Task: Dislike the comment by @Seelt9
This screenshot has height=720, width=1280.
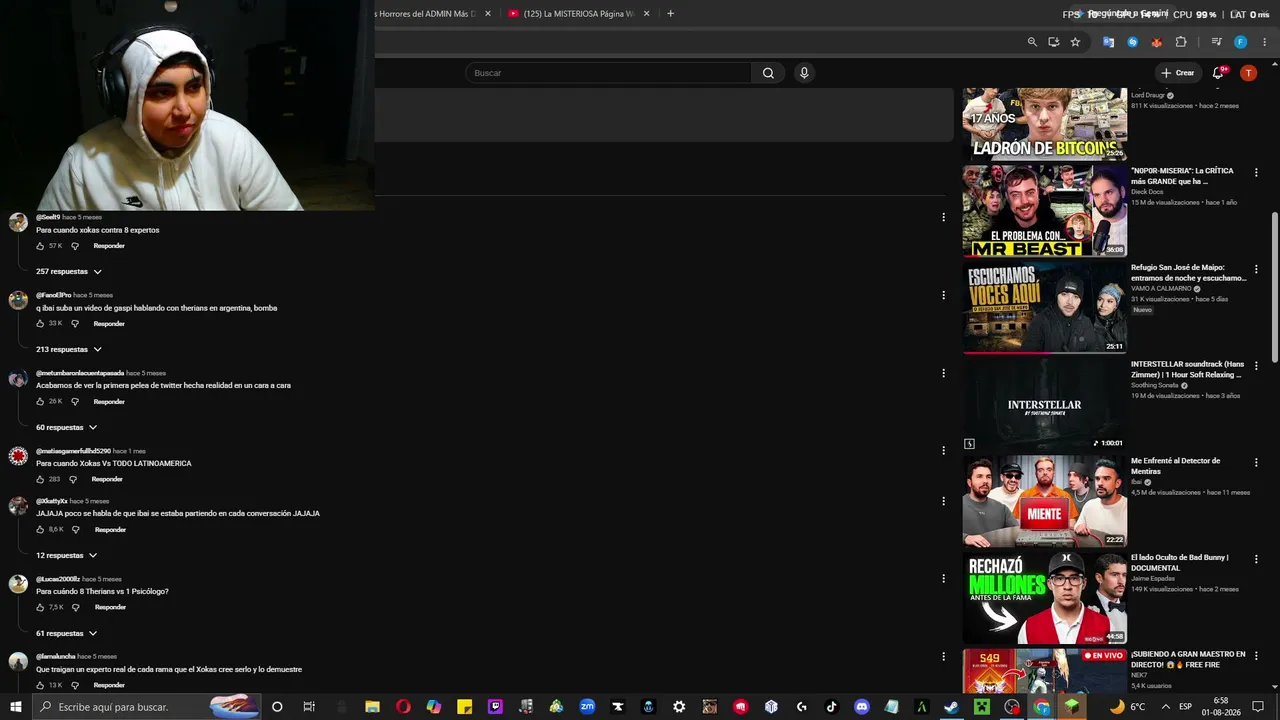Action: pos(75,246)
